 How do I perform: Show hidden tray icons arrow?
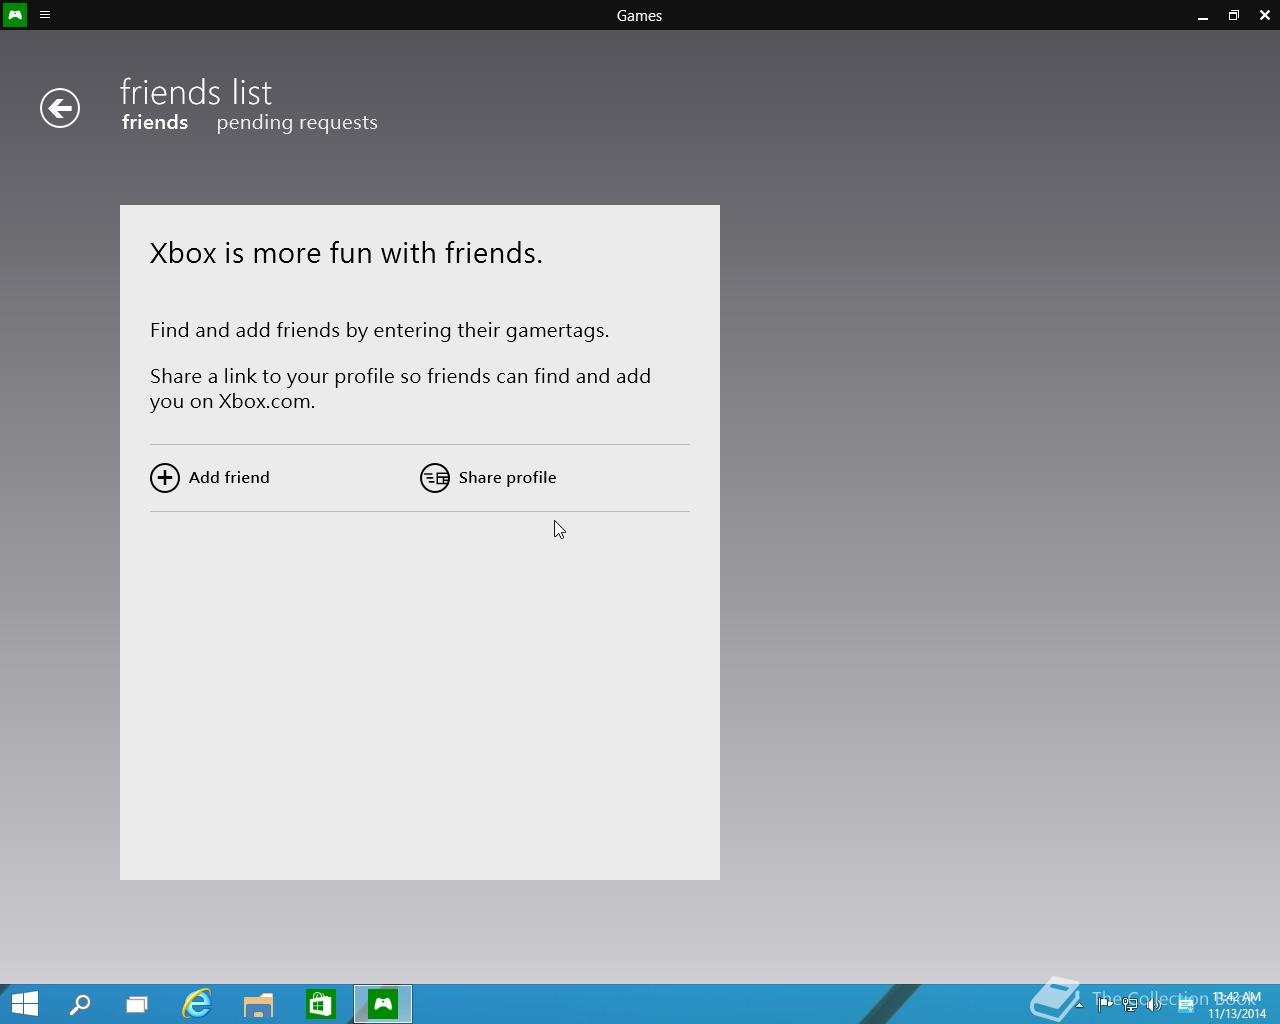[1079, 1005]
